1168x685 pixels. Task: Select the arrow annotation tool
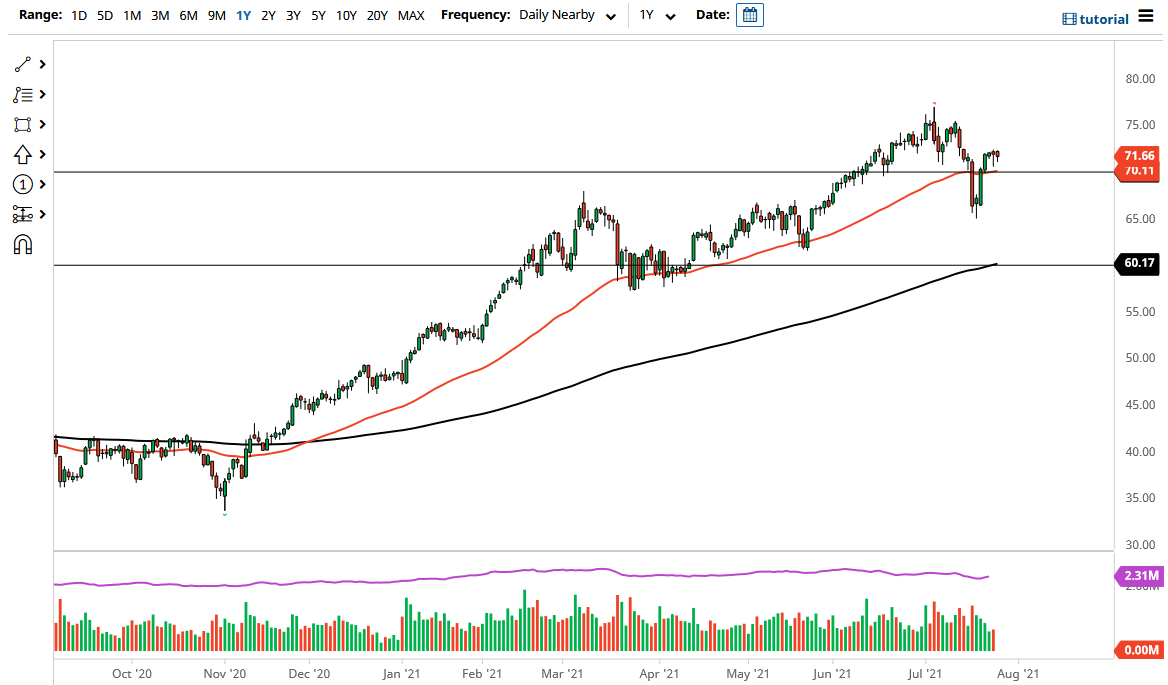(21, 154)
